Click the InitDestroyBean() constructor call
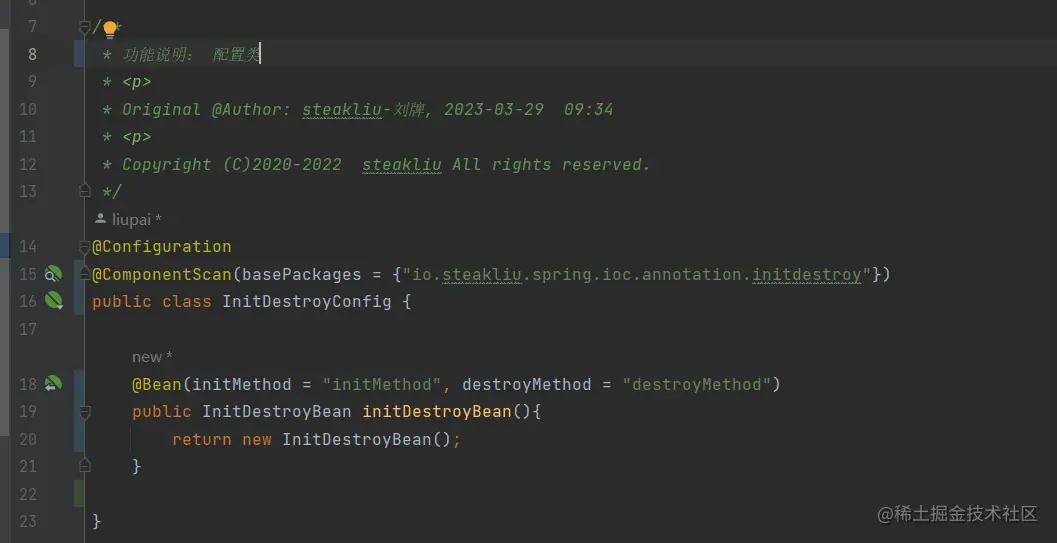The image size is (1057, 543). click(x=367, y=439)
